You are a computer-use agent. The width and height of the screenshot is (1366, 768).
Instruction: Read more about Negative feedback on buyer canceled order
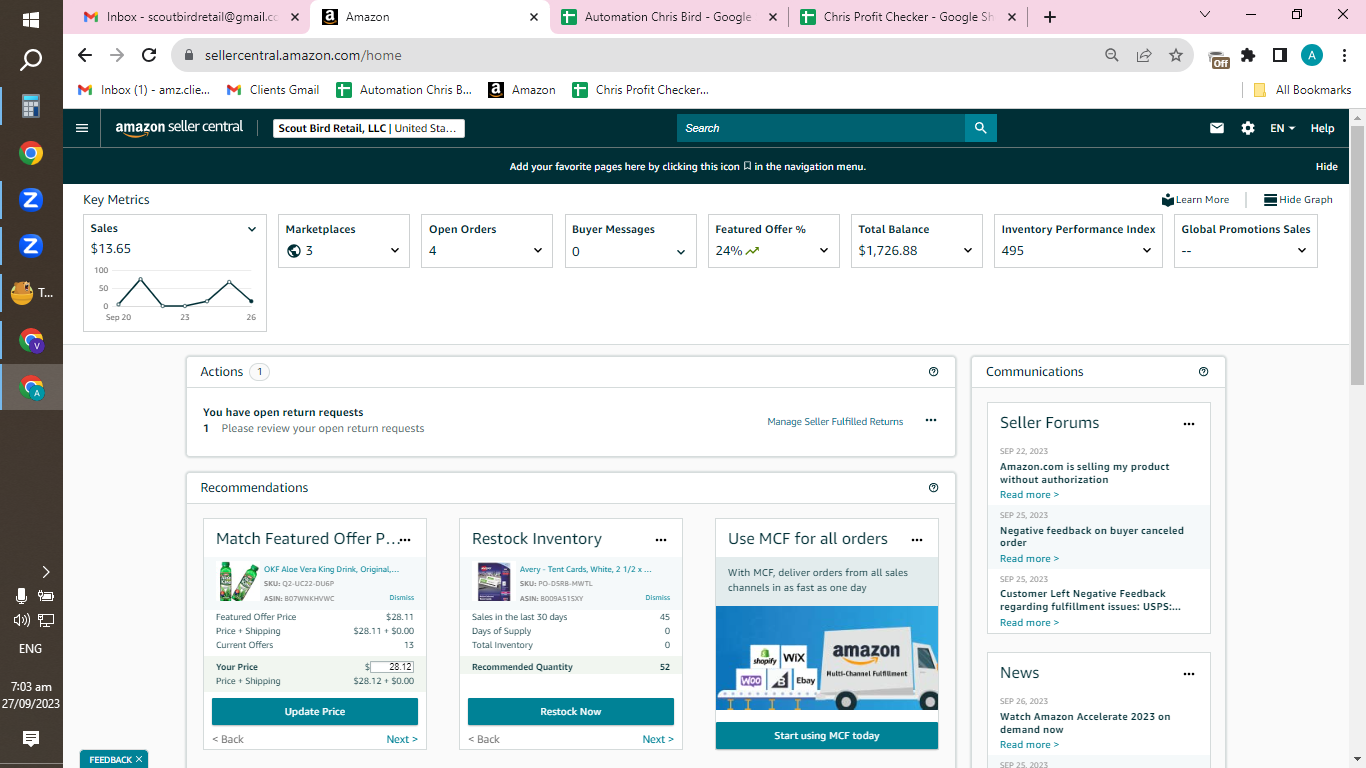pyautogui.click(x=1029, y=559)
